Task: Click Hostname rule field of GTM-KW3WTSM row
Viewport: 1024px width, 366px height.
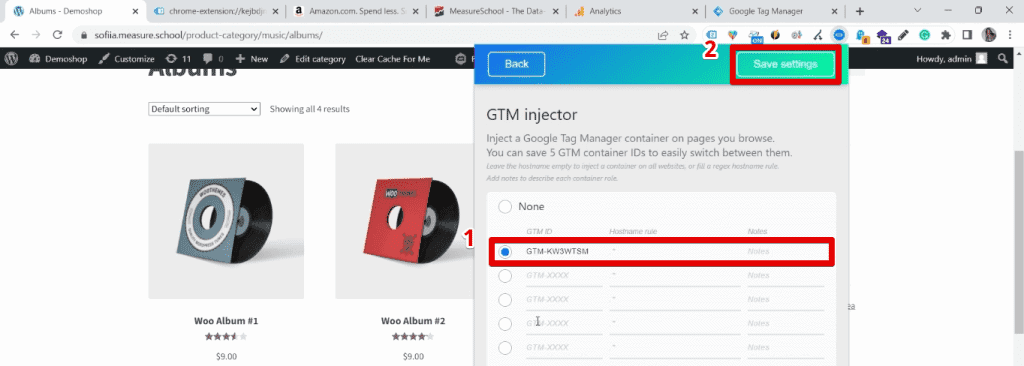Action: [675, 252]
